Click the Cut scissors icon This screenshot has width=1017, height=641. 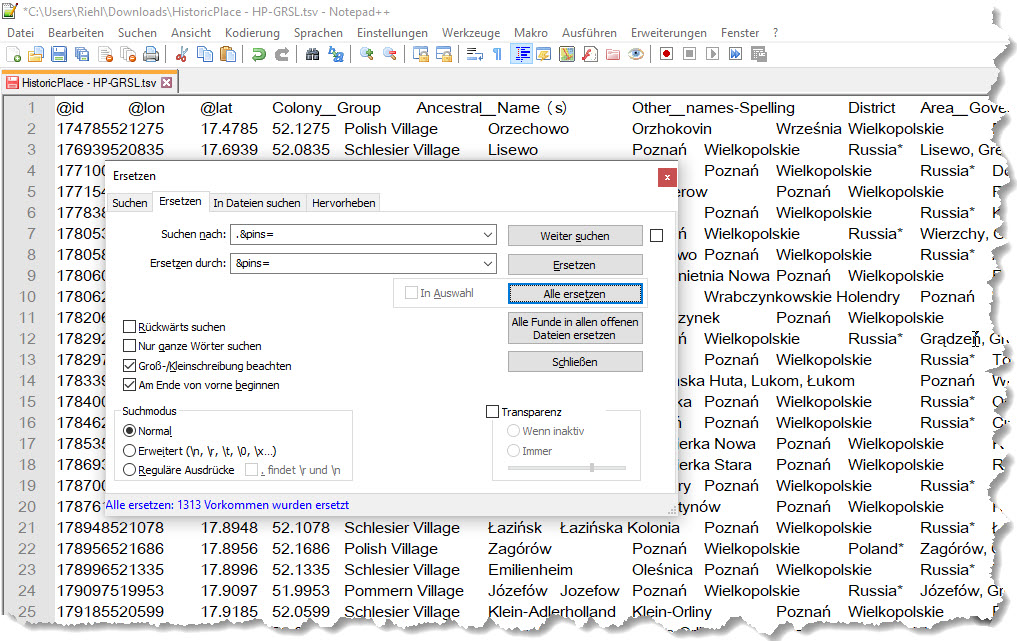(x=180, y=54)
